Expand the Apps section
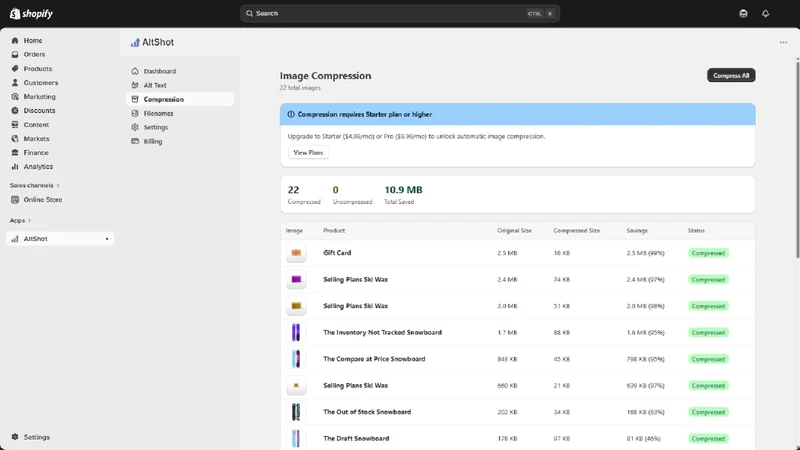The height and width of the screenshot is (450, 800). [x=20, y=220]
